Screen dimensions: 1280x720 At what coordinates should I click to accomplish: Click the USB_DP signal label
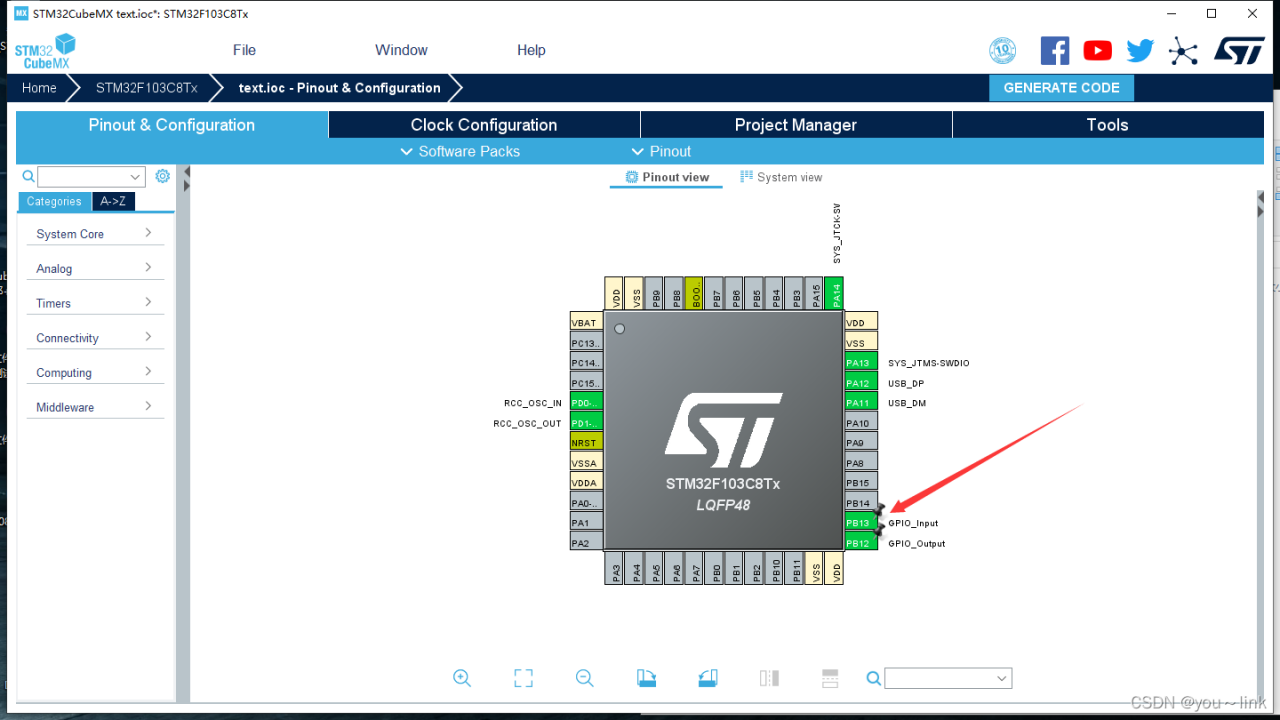click(x=906, y=383)
